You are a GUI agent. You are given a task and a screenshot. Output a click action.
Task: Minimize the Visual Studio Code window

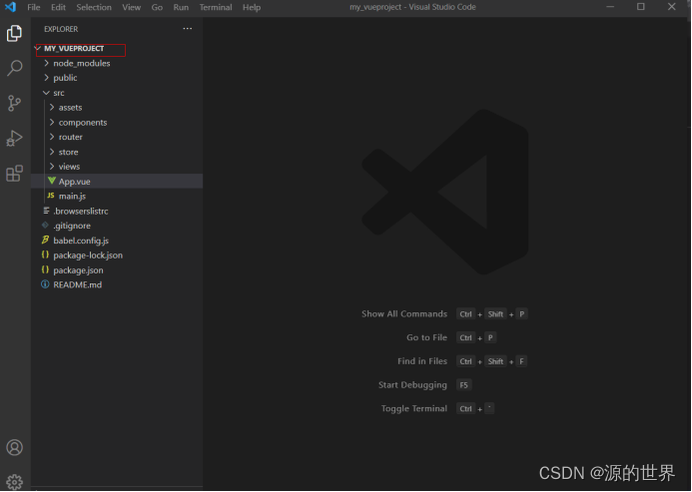[x=610, y=7]
